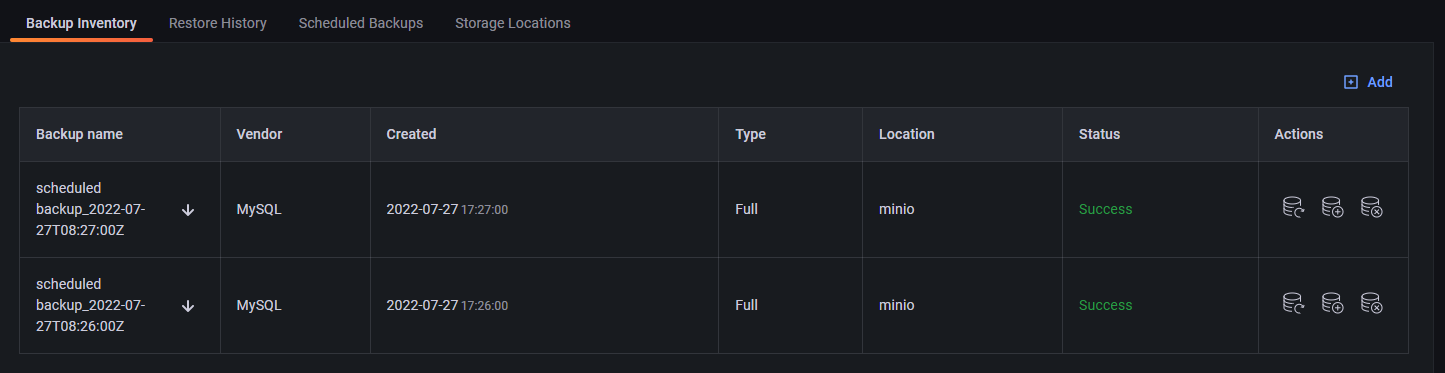Expand details arrow for backup_2022-07-27T08:26:00Z
The image size is (1445, 373).
click(x=188, y=306)
